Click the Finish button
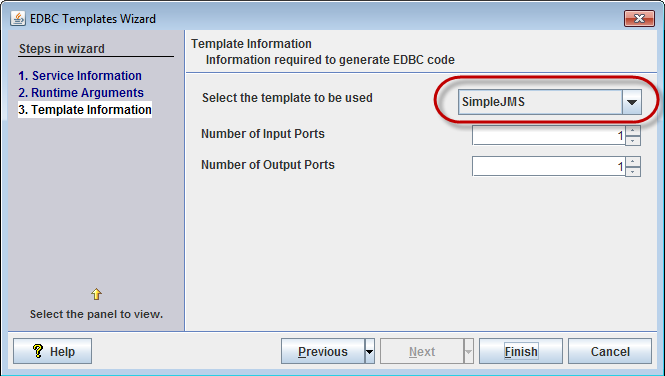Viewport: 665px width, 376px height. (x=521, y=351)
